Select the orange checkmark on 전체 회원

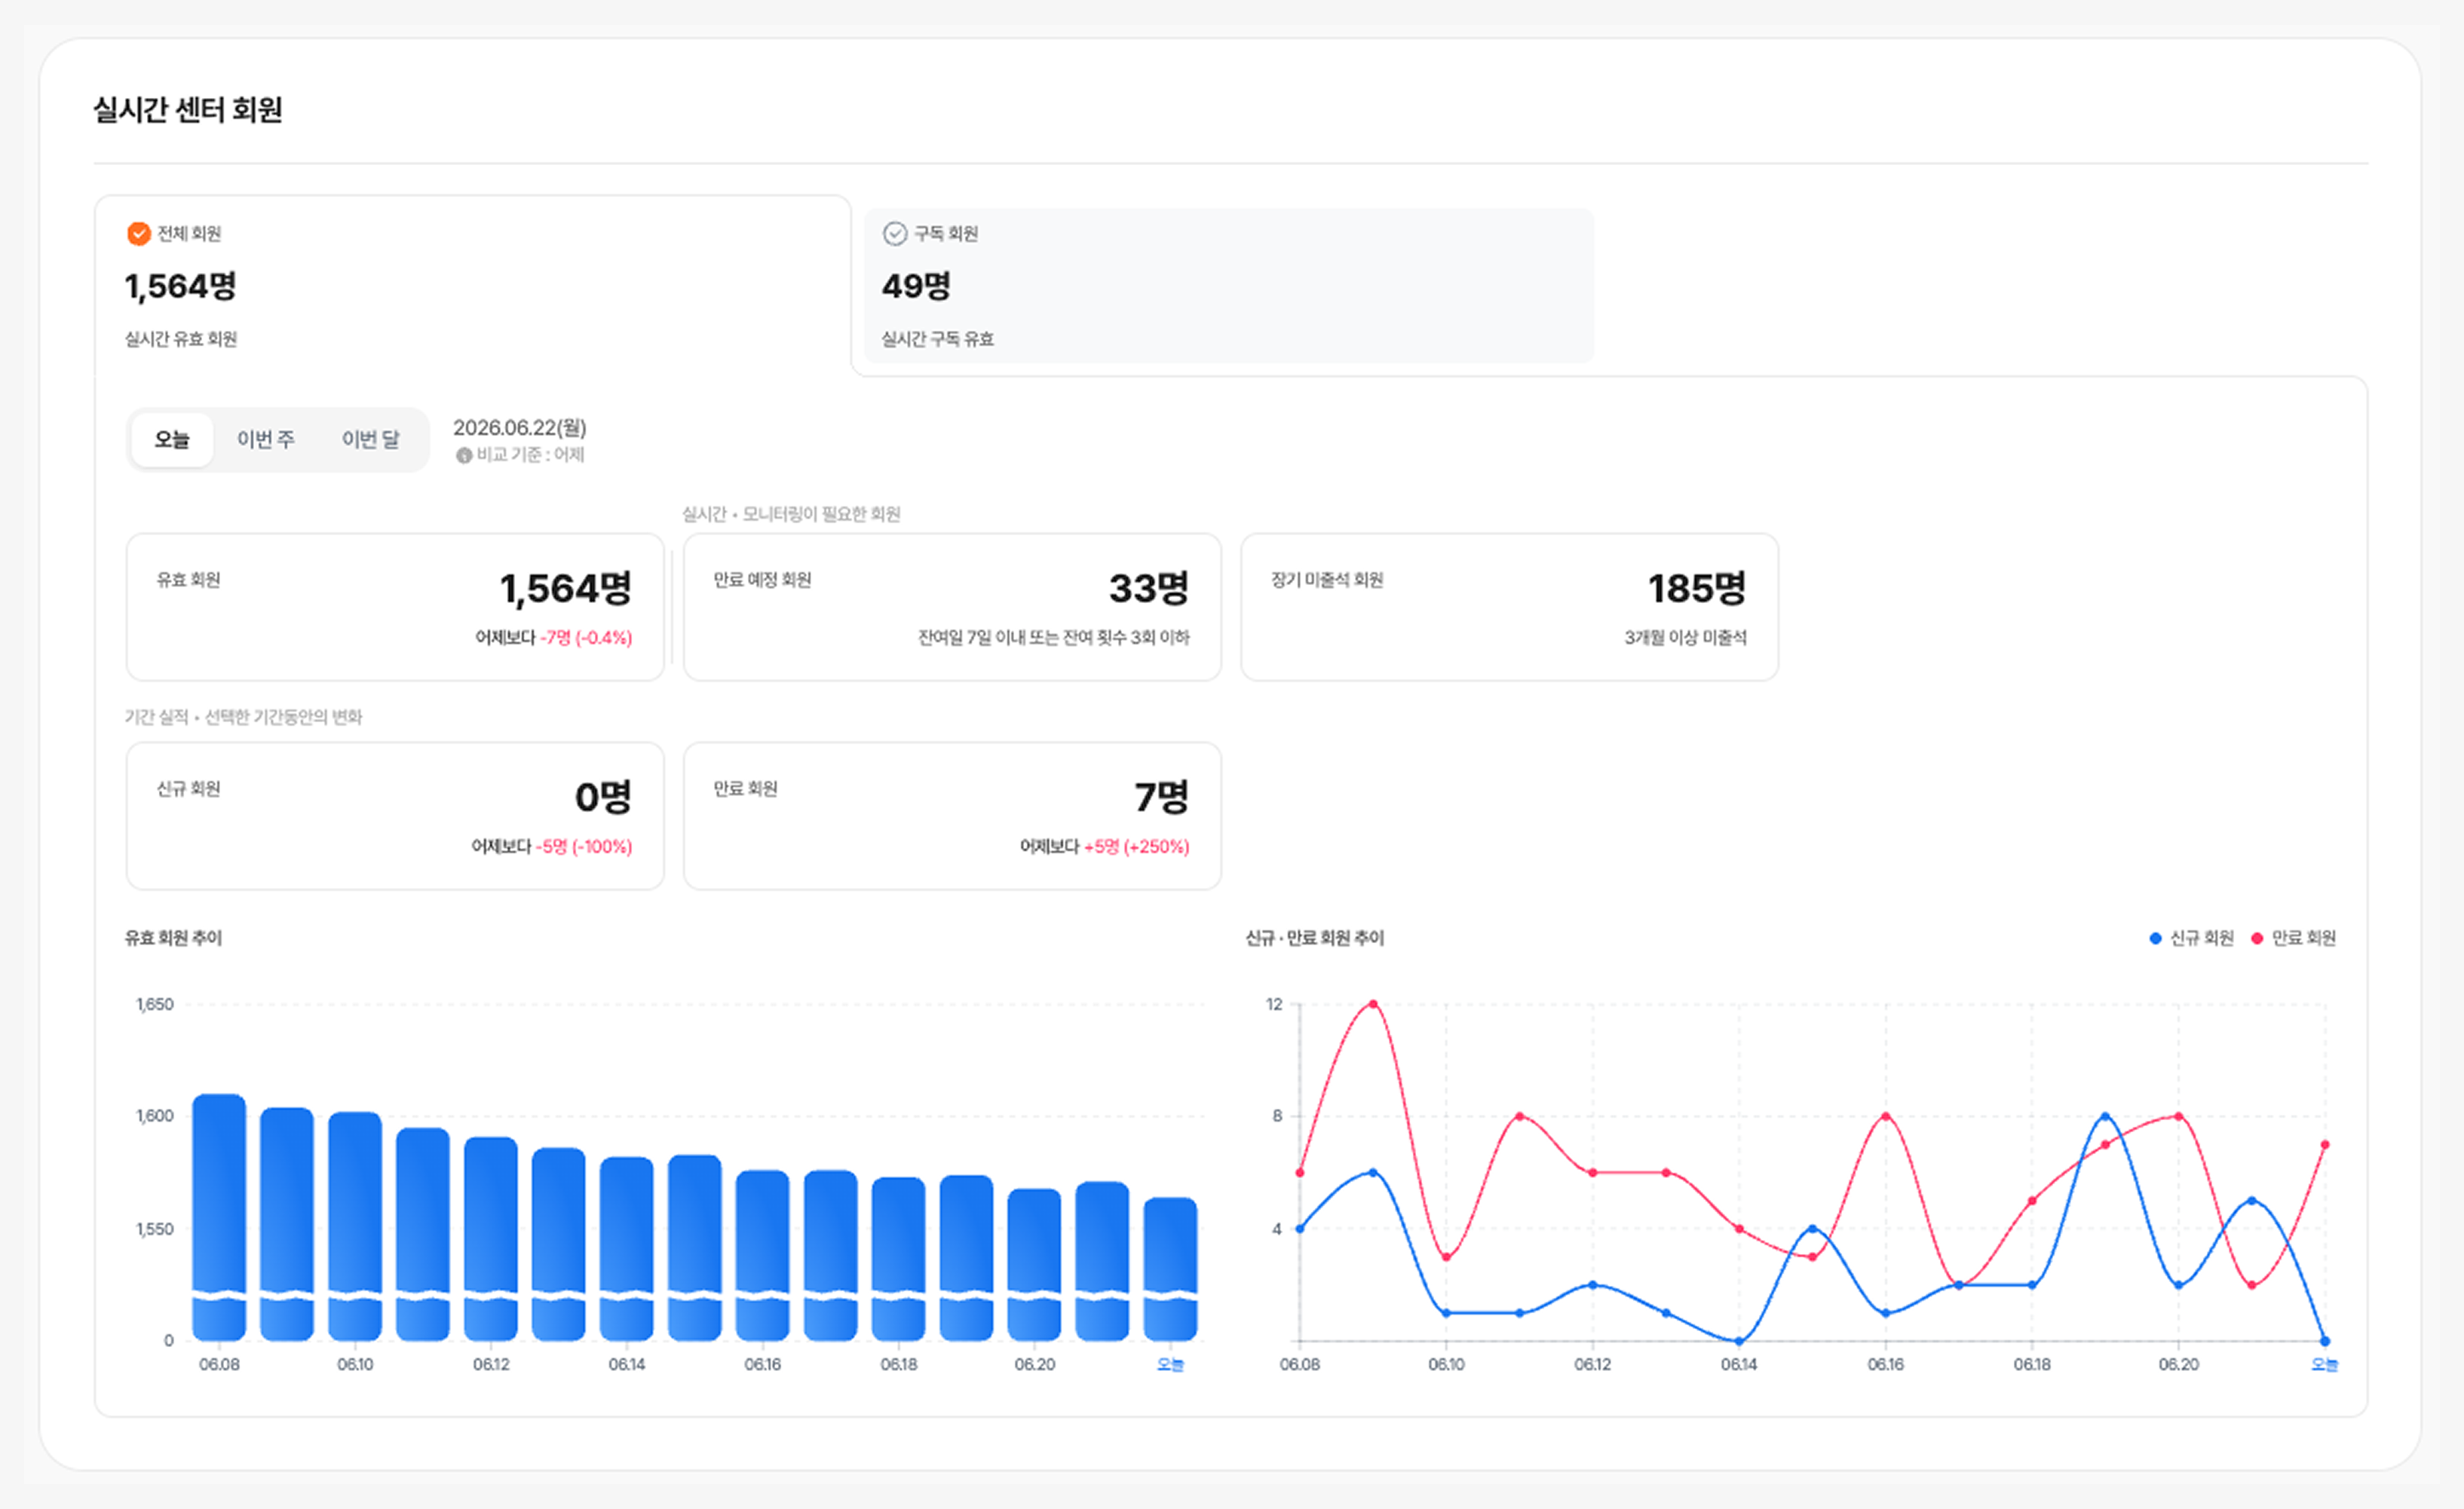(139, 233)
